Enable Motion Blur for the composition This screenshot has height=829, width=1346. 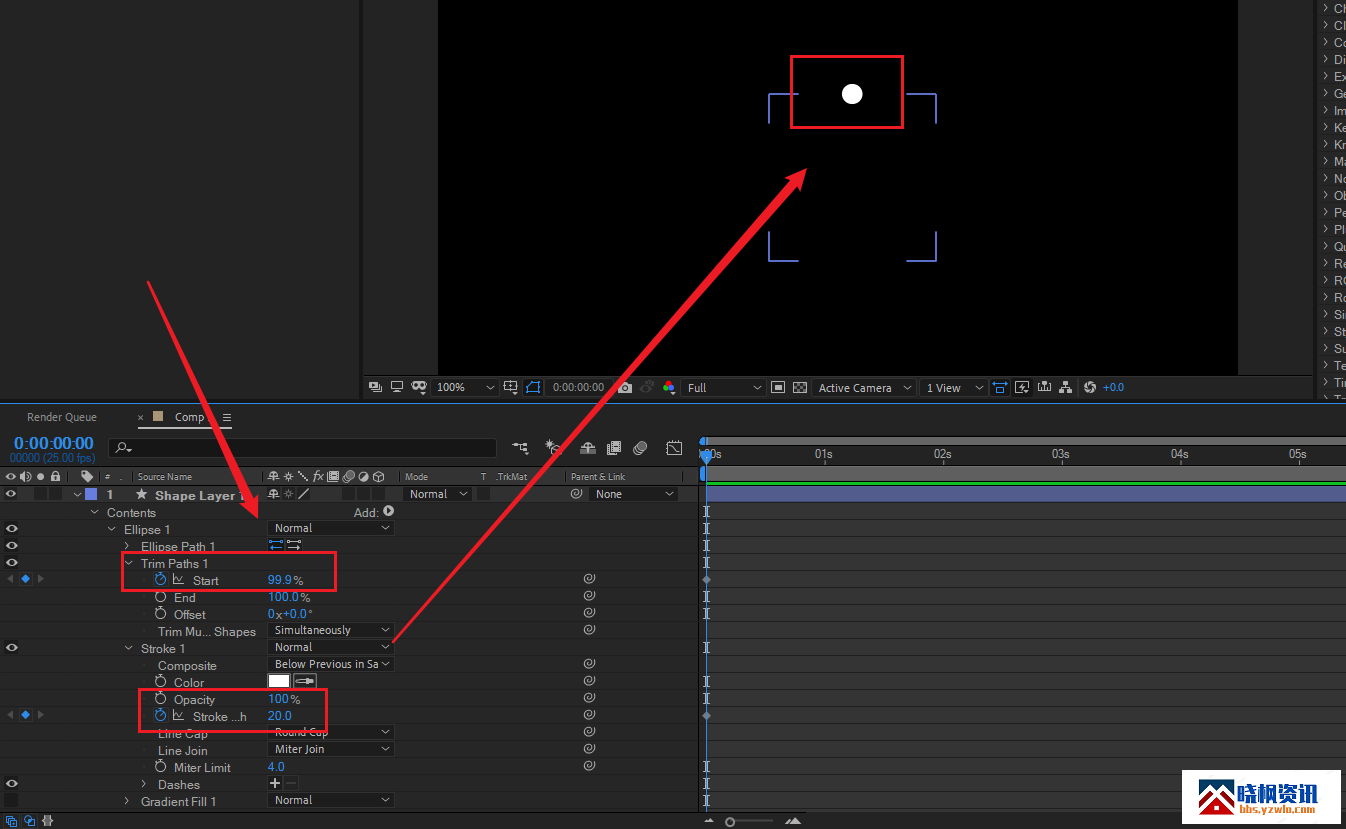pyautogui.click(x=640, y=448)
